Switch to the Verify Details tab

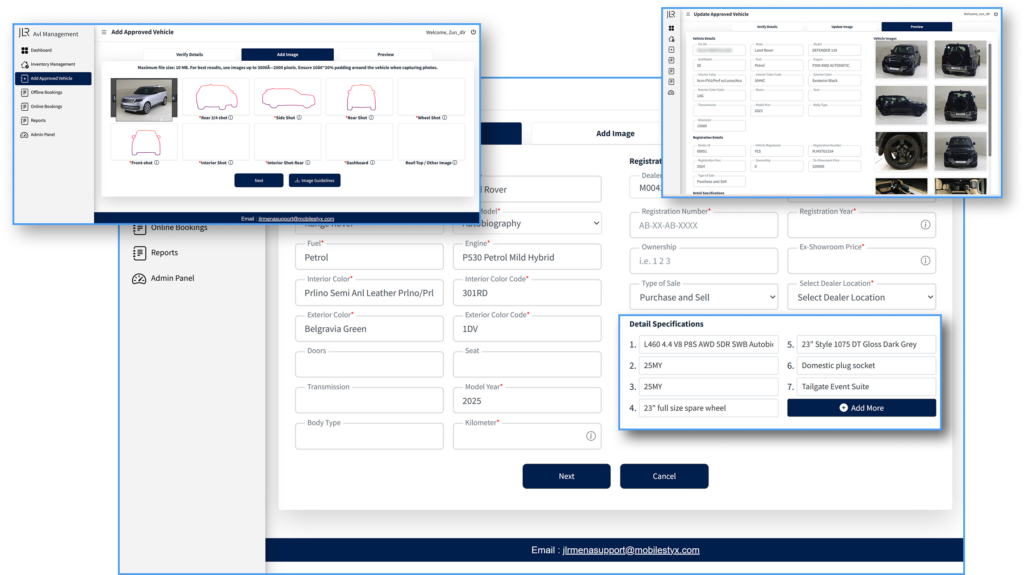189,54
